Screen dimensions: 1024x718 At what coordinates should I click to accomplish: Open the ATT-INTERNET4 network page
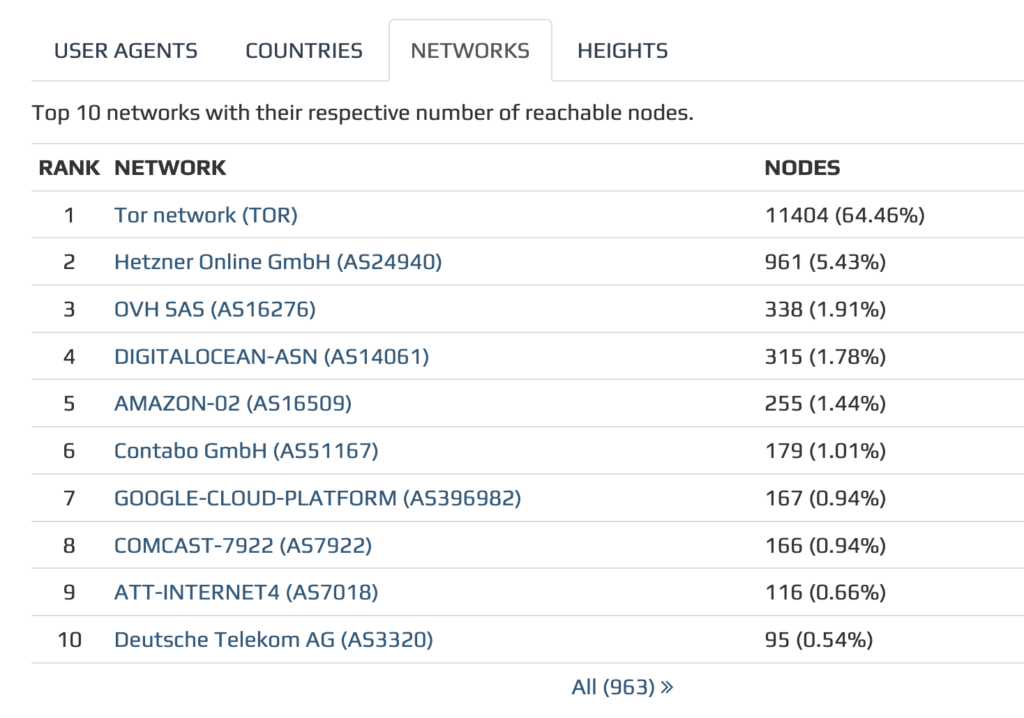[247, 592]
